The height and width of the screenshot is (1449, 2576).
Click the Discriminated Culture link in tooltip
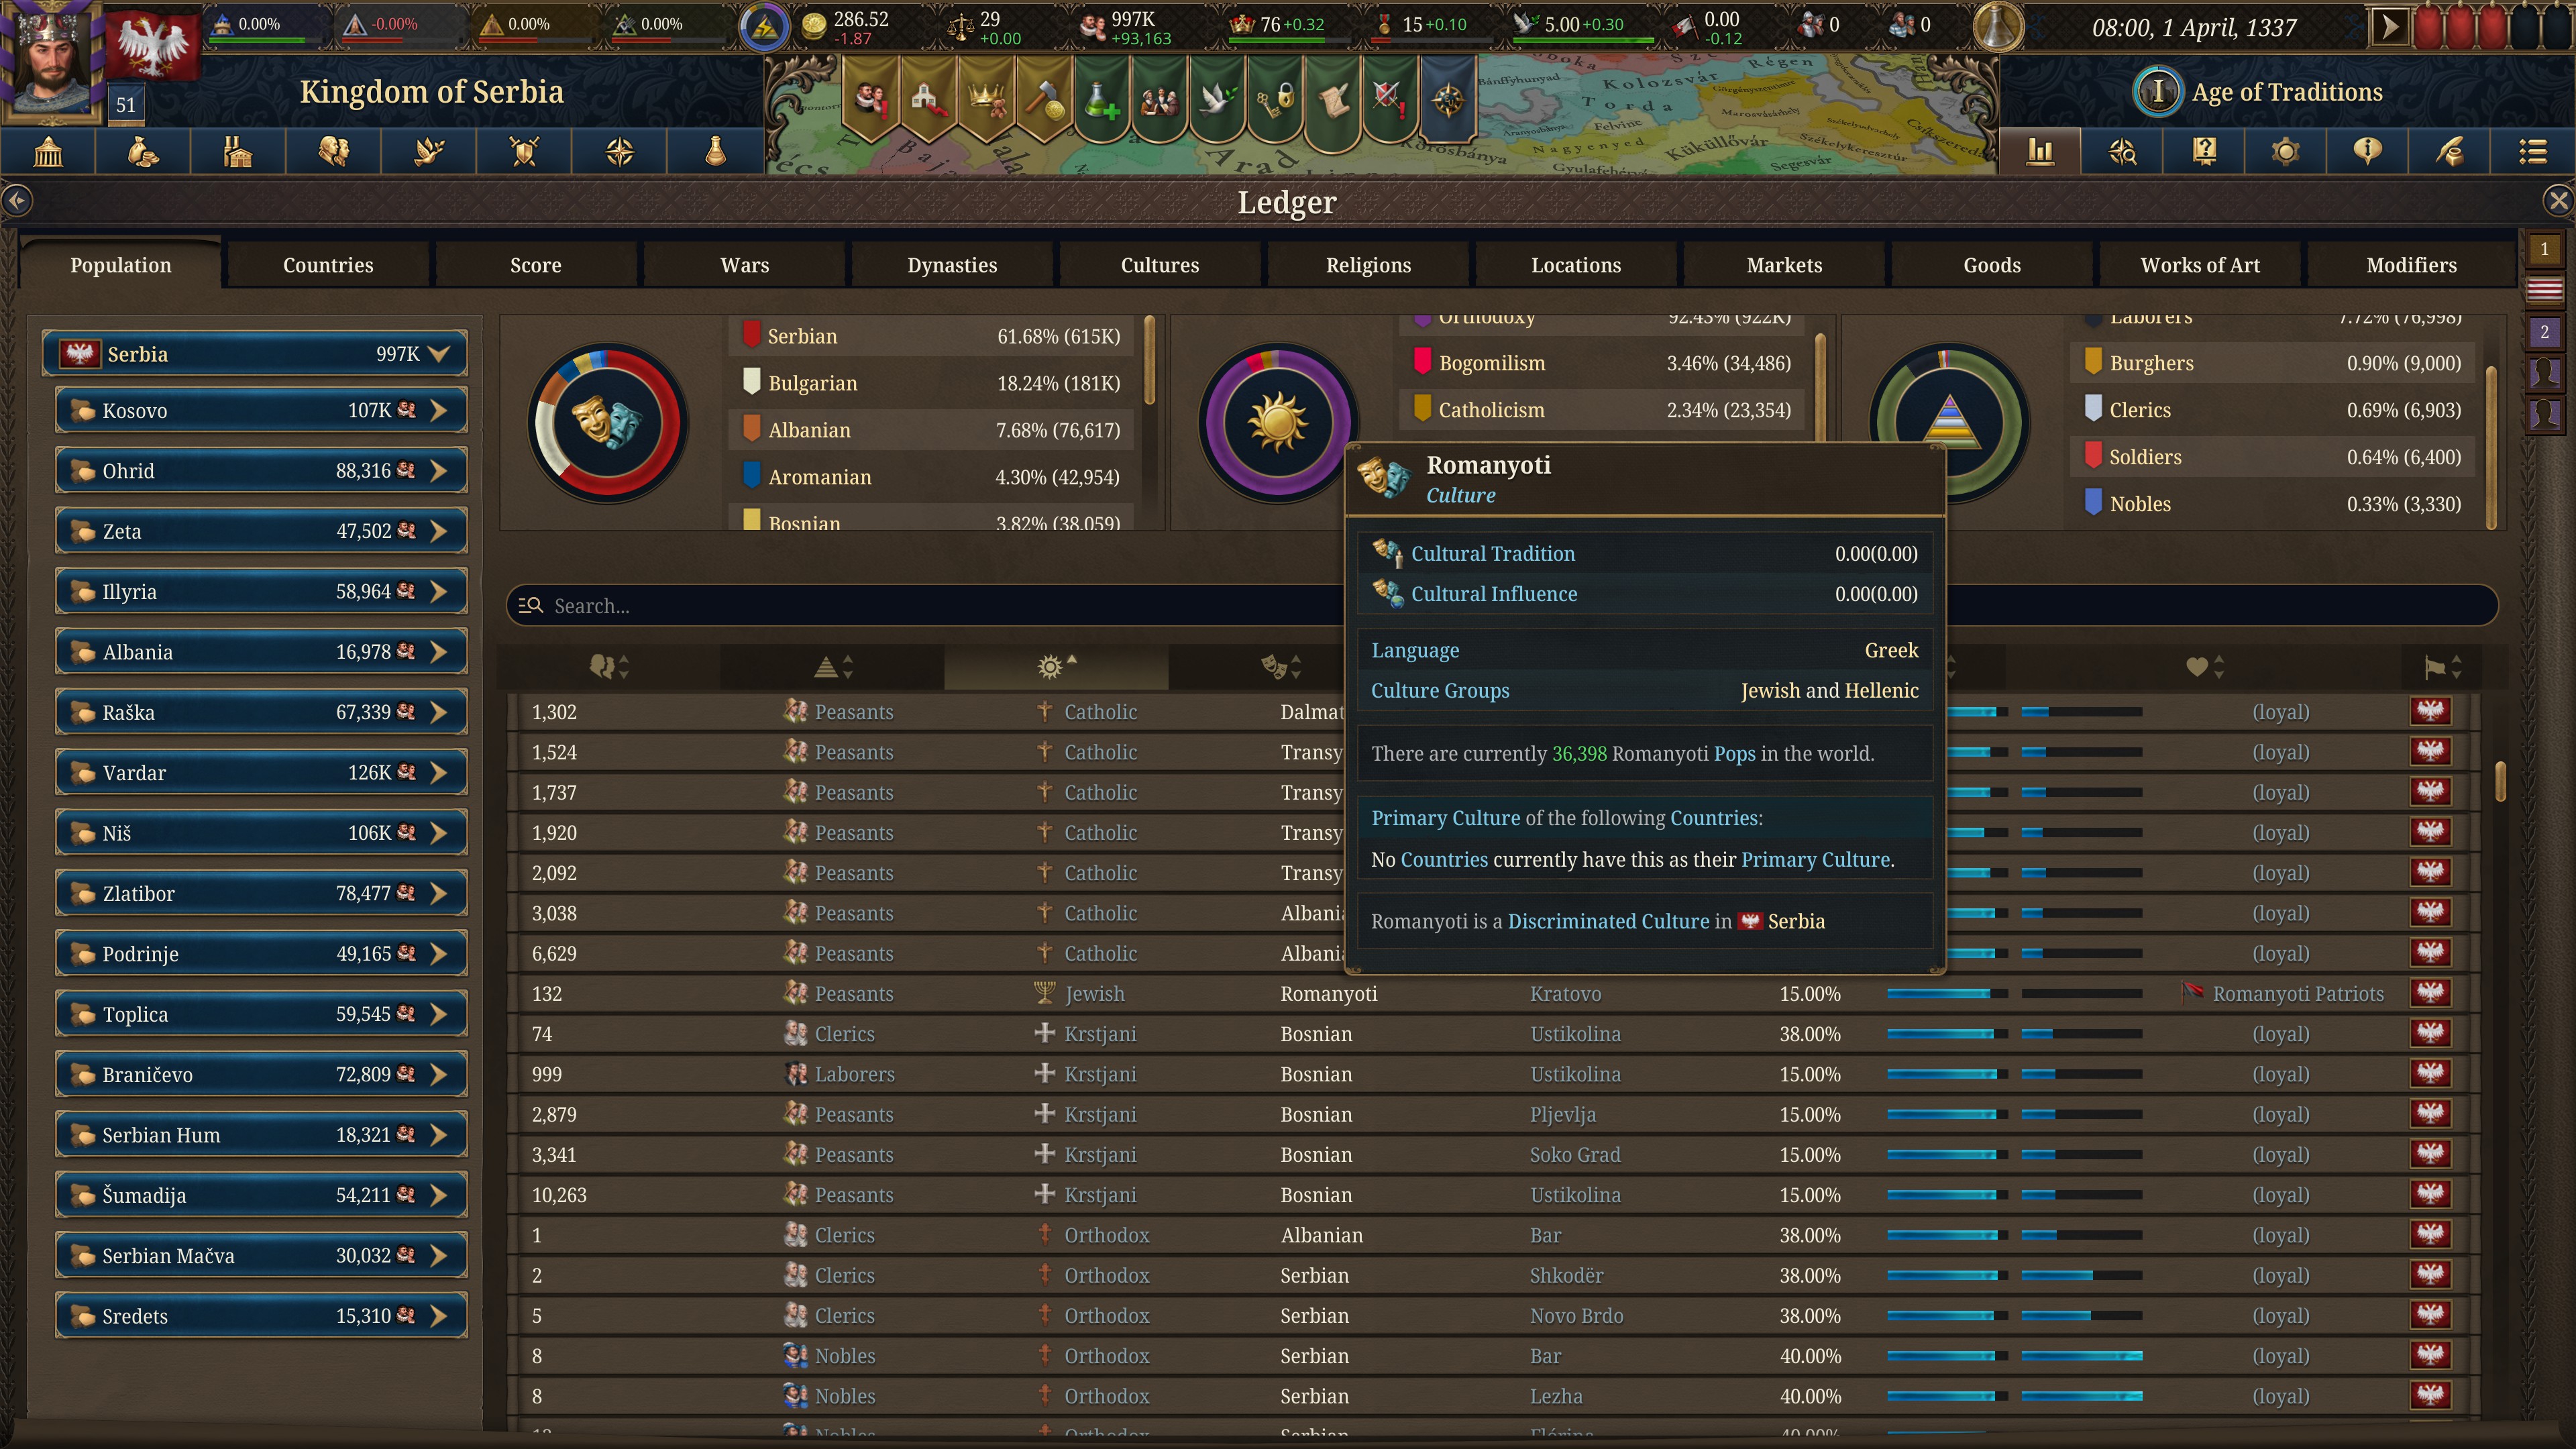point(1608,922)
